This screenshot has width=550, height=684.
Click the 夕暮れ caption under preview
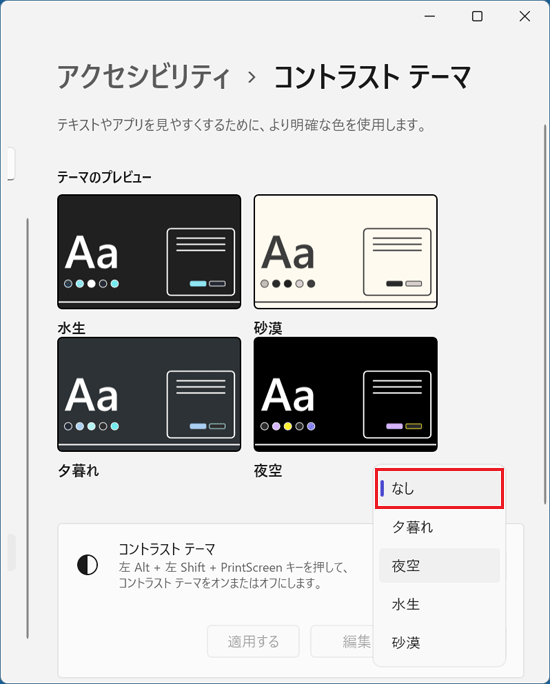[79, 471]
